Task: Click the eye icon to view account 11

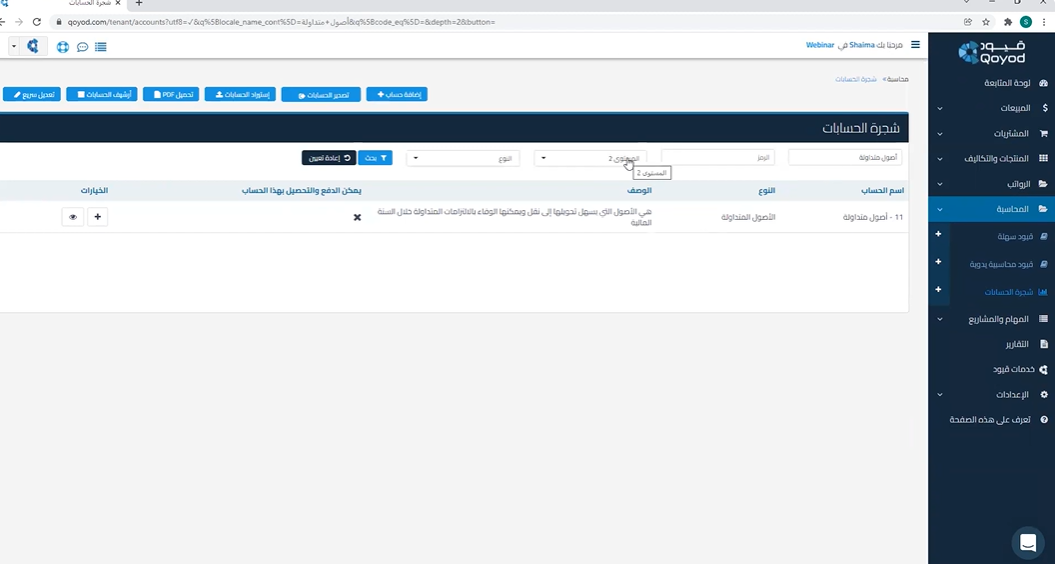Action: pyautogui.click(x=73, y=217)
